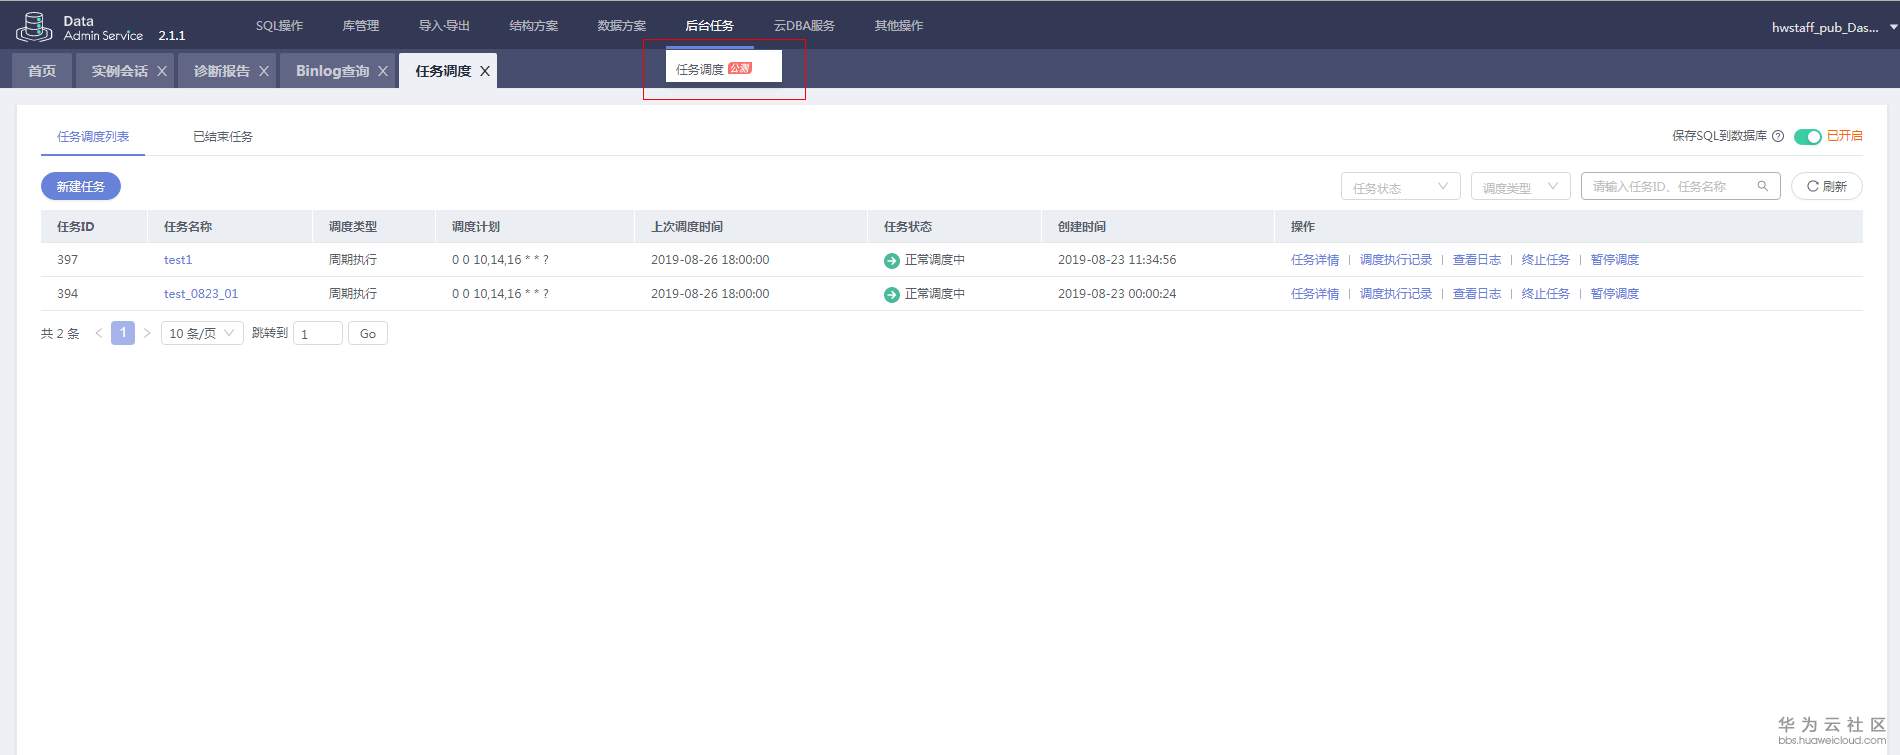Click 终止任务 for task test_0823_01

tap(1546, 294)
